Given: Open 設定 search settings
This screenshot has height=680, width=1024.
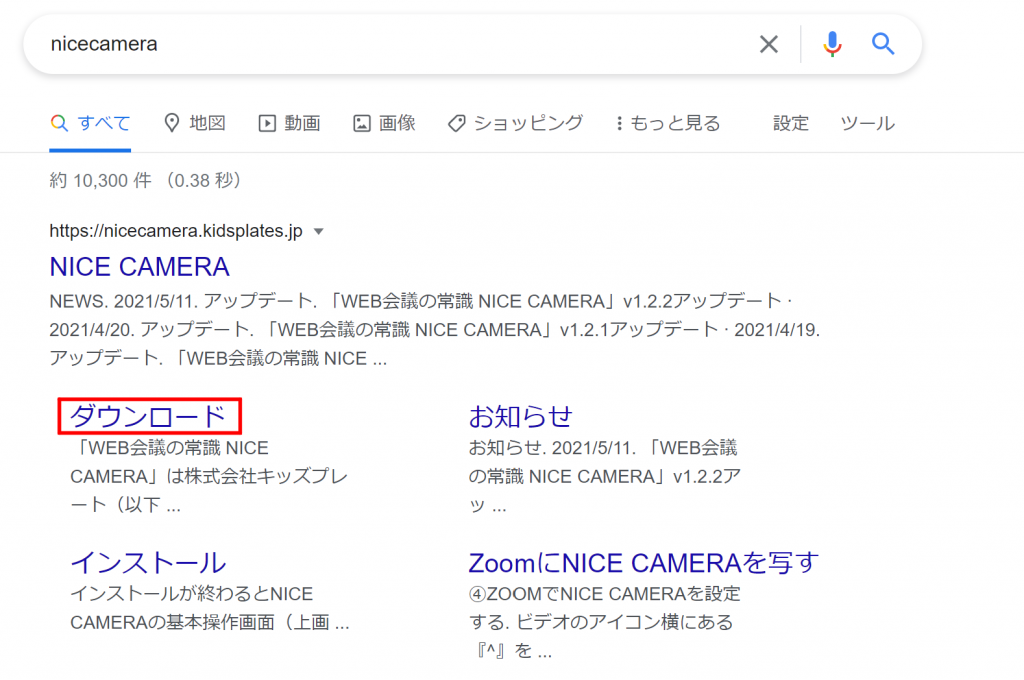Looking at the screenshot, I should click(791, 123).
